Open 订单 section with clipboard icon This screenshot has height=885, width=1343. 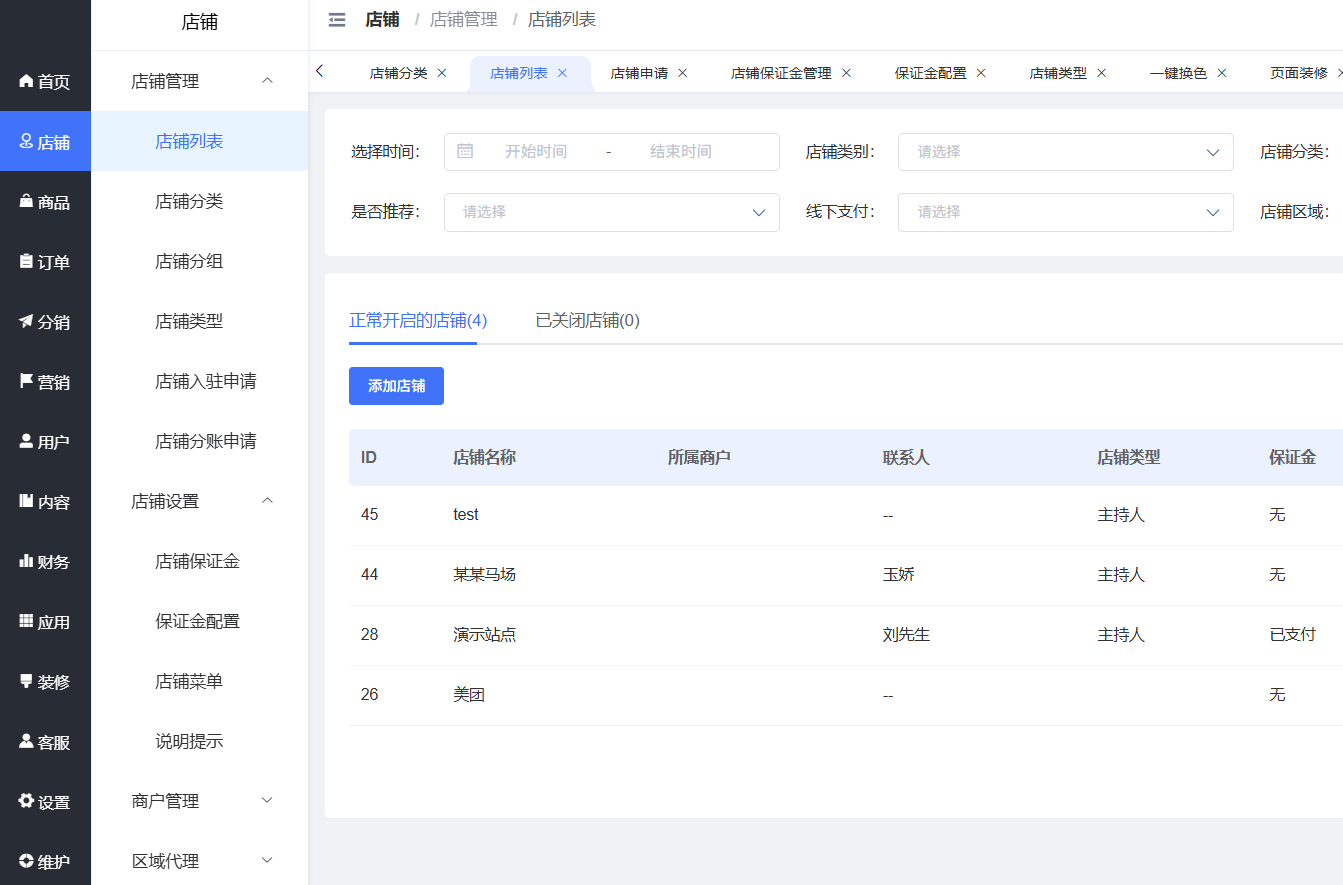tap(27, 261)
